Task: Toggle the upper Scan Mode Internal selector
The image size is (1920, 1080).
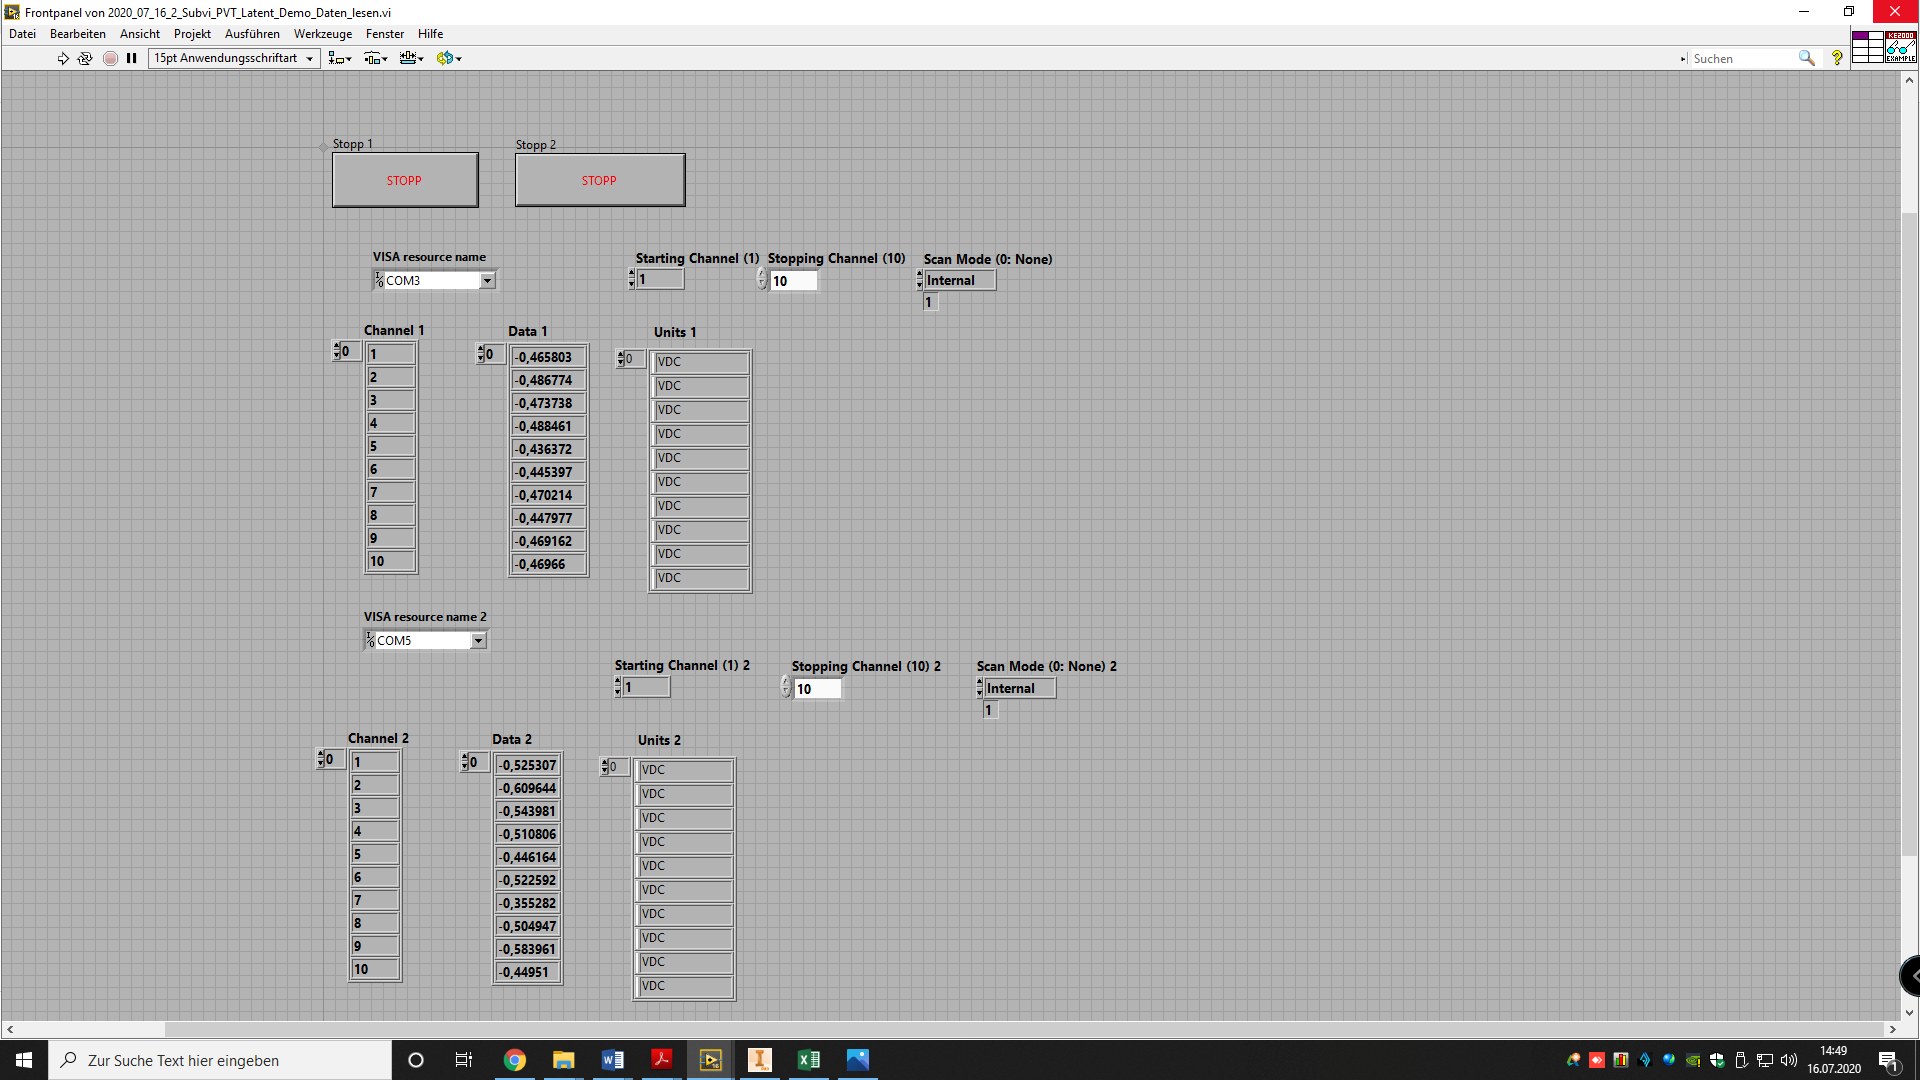Action: point(958,281)
